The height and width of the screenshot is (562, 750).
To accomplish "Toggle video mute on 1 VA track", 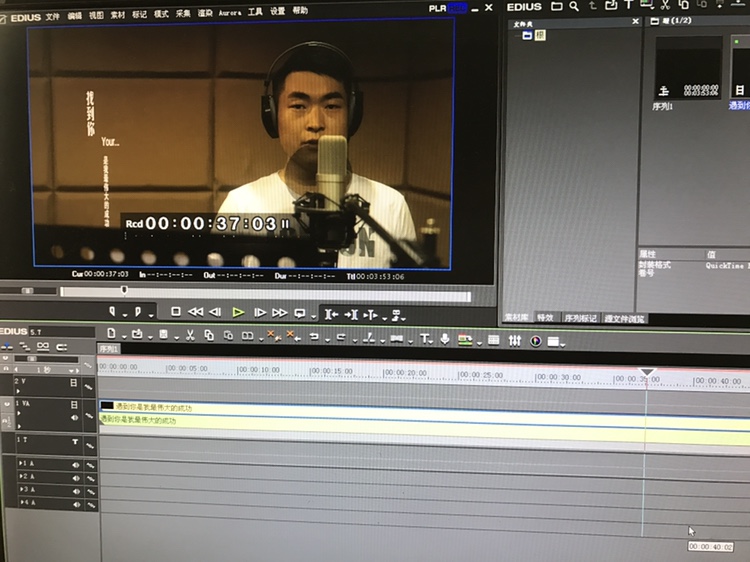I will 74,405.
